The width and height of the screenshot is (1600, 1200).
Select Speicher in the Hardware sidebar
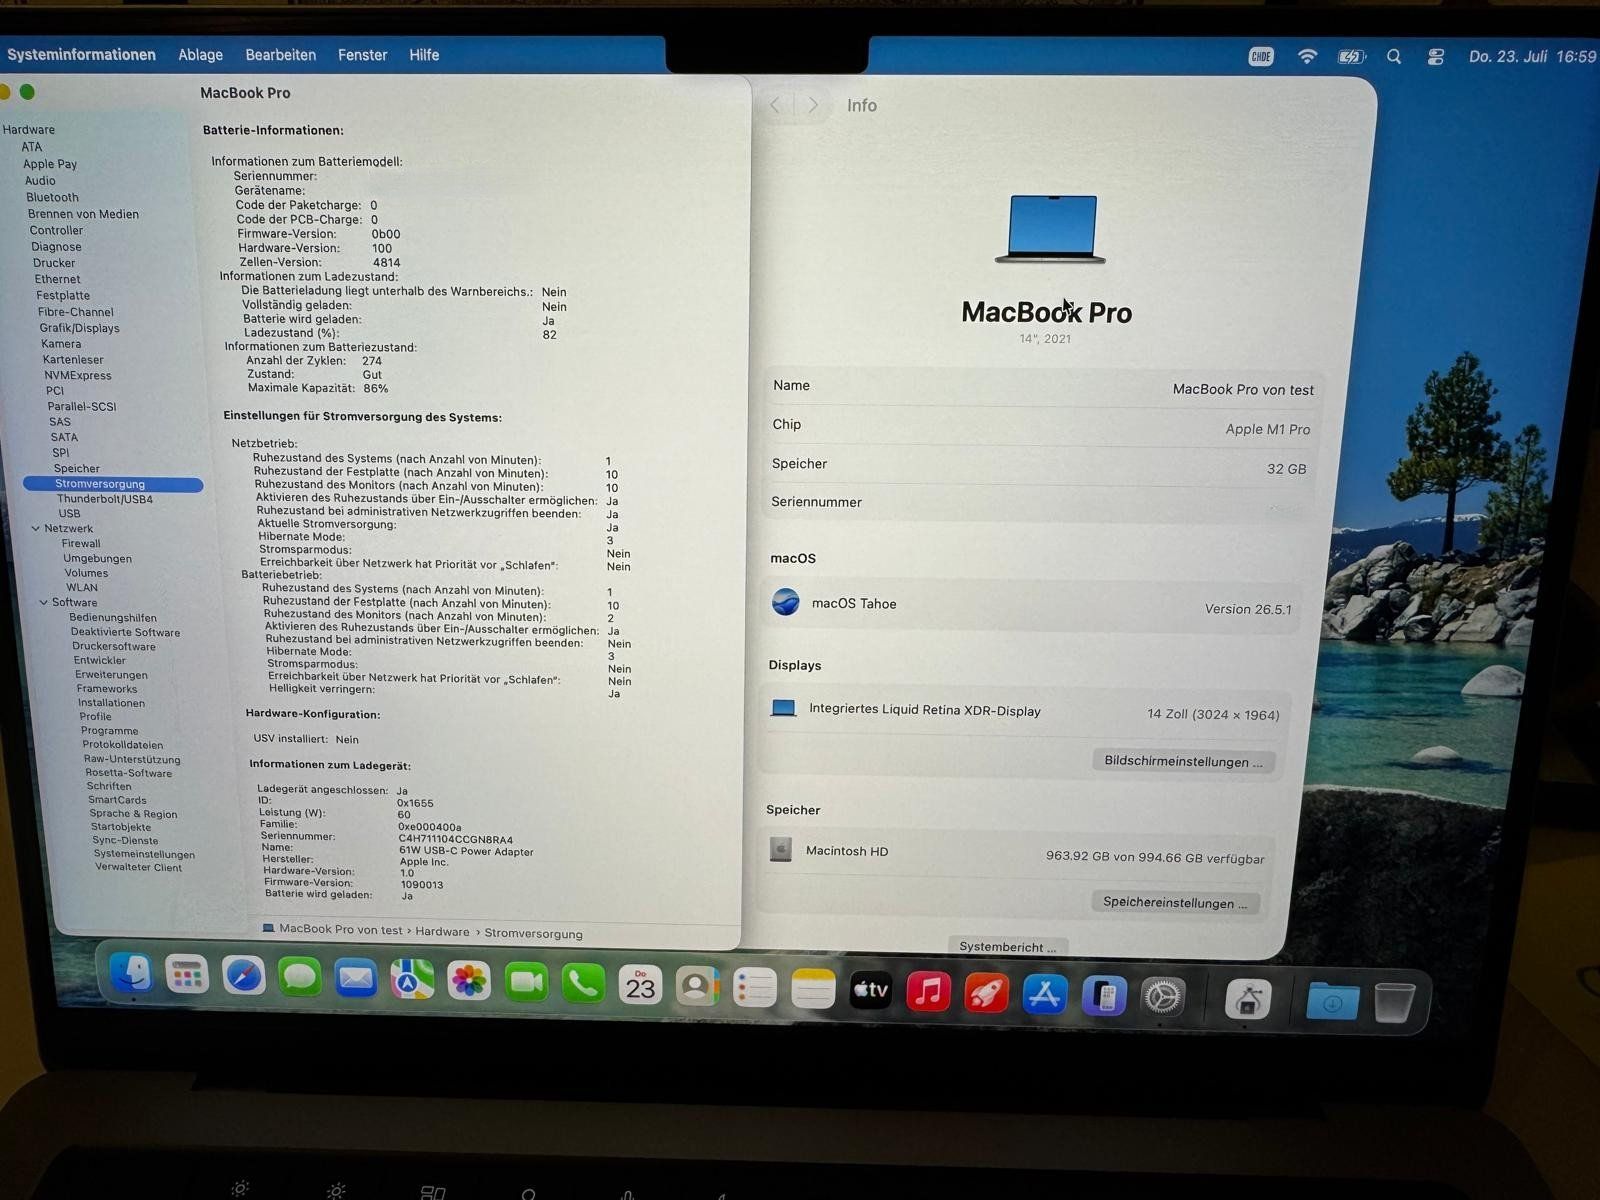[76, 468]
